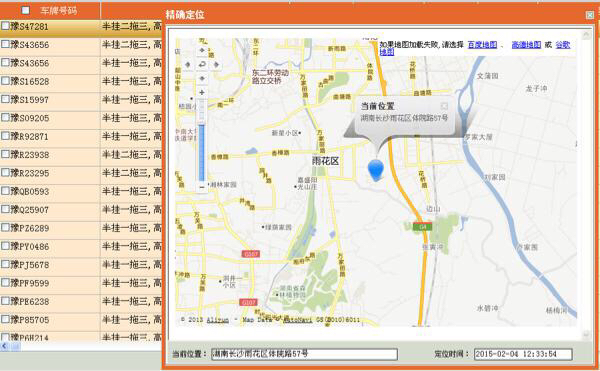The width and height of the screenshot is (600, 371).
Task: Click the 雨花区 district label on map
Action: point(326,161)
